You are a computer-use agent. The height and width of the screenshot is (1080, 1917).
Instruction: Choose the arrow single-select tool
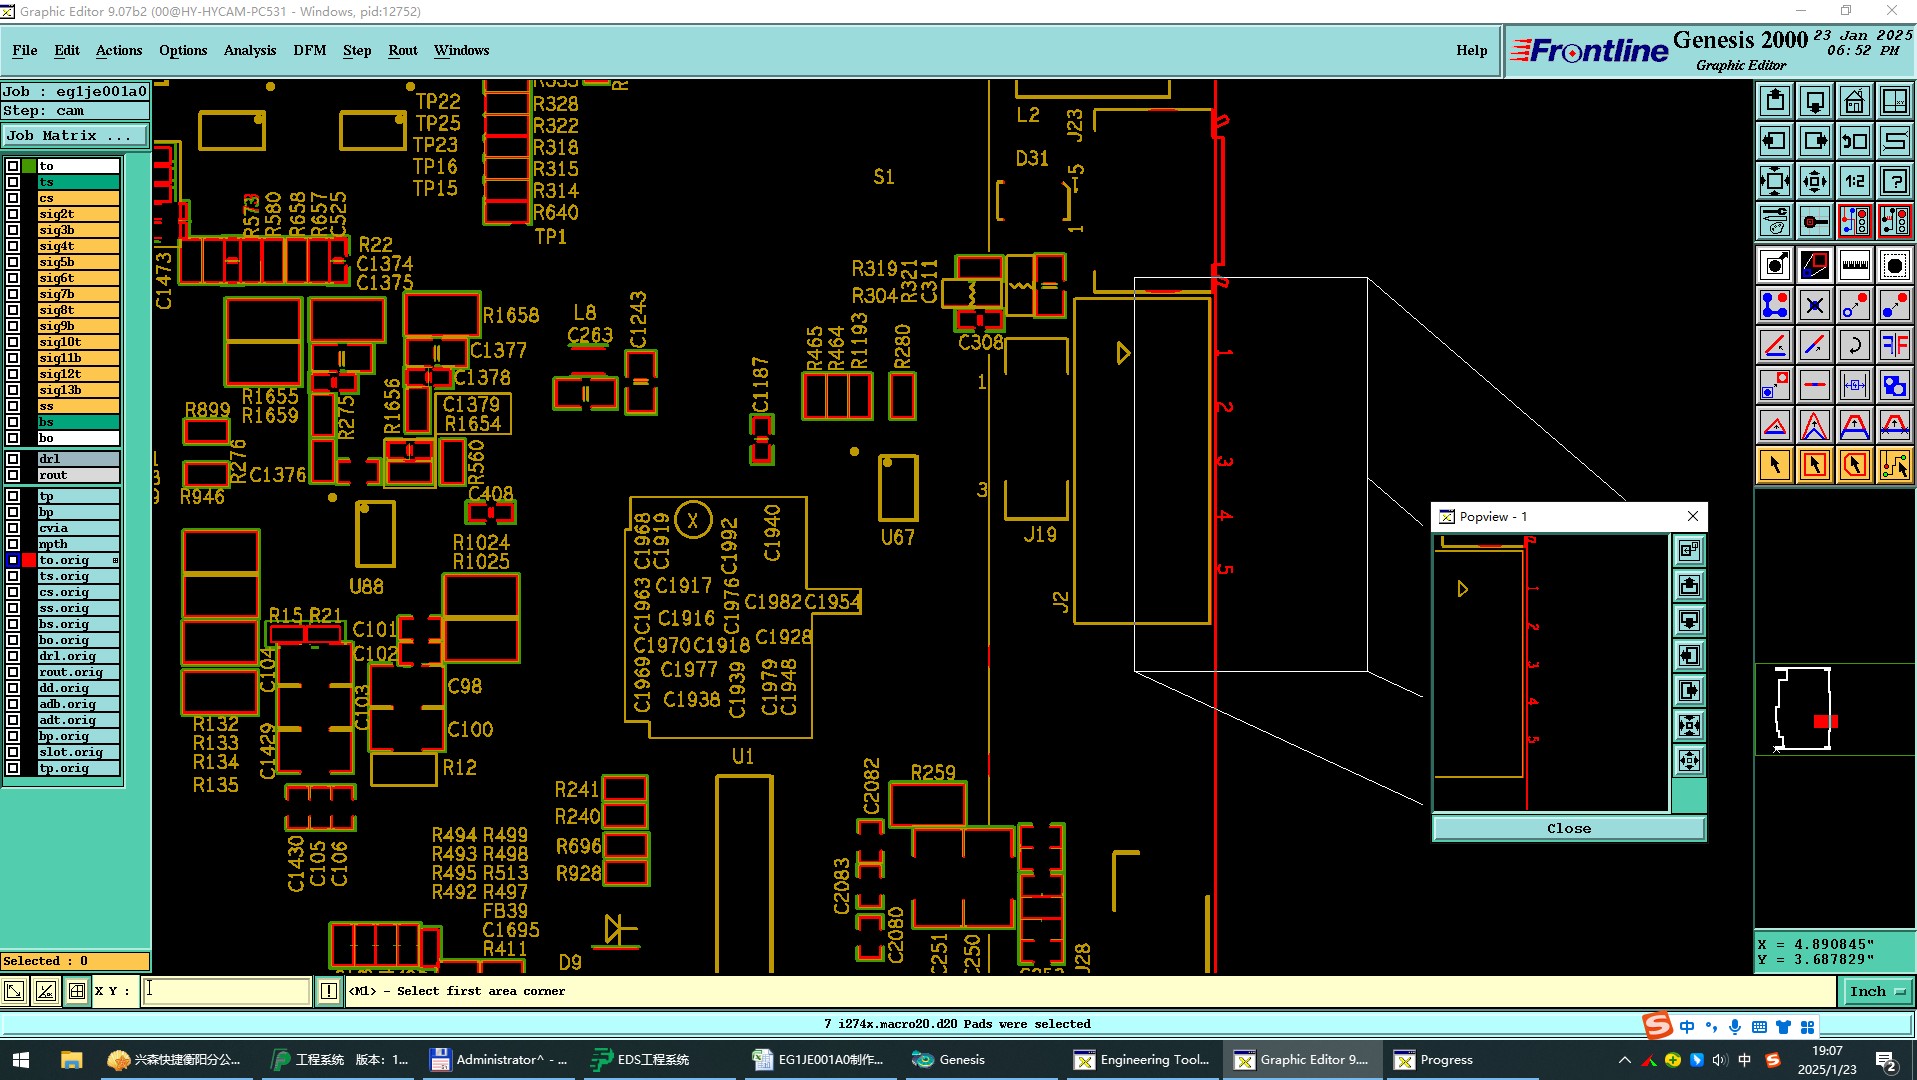[1774, 465]
